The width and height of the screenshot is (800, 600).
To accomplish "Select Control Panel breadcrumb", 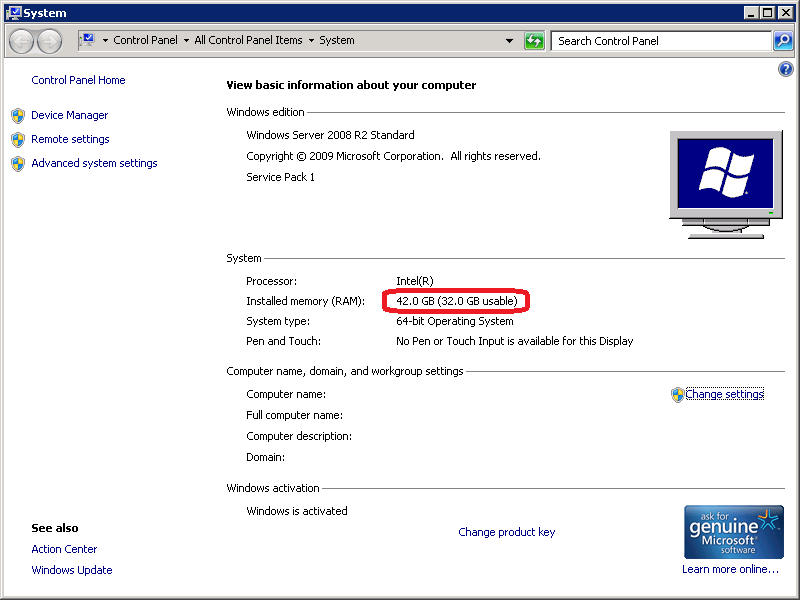I will (x=145, y=40).
